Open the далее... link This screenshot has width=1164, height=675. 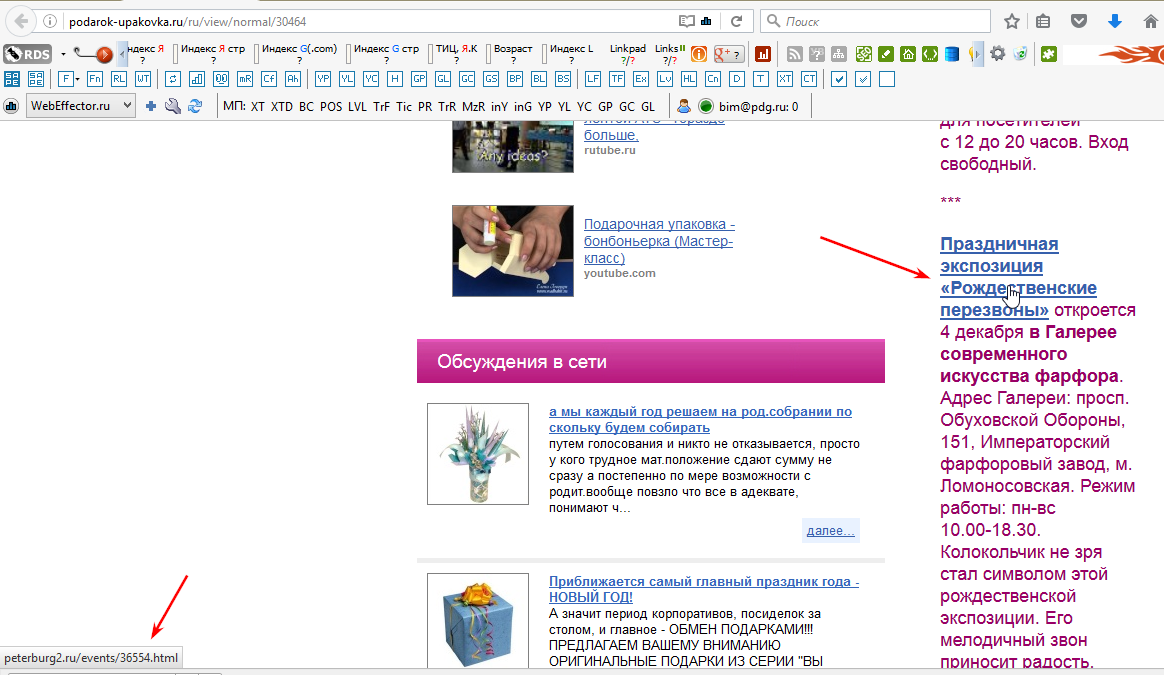831,530
